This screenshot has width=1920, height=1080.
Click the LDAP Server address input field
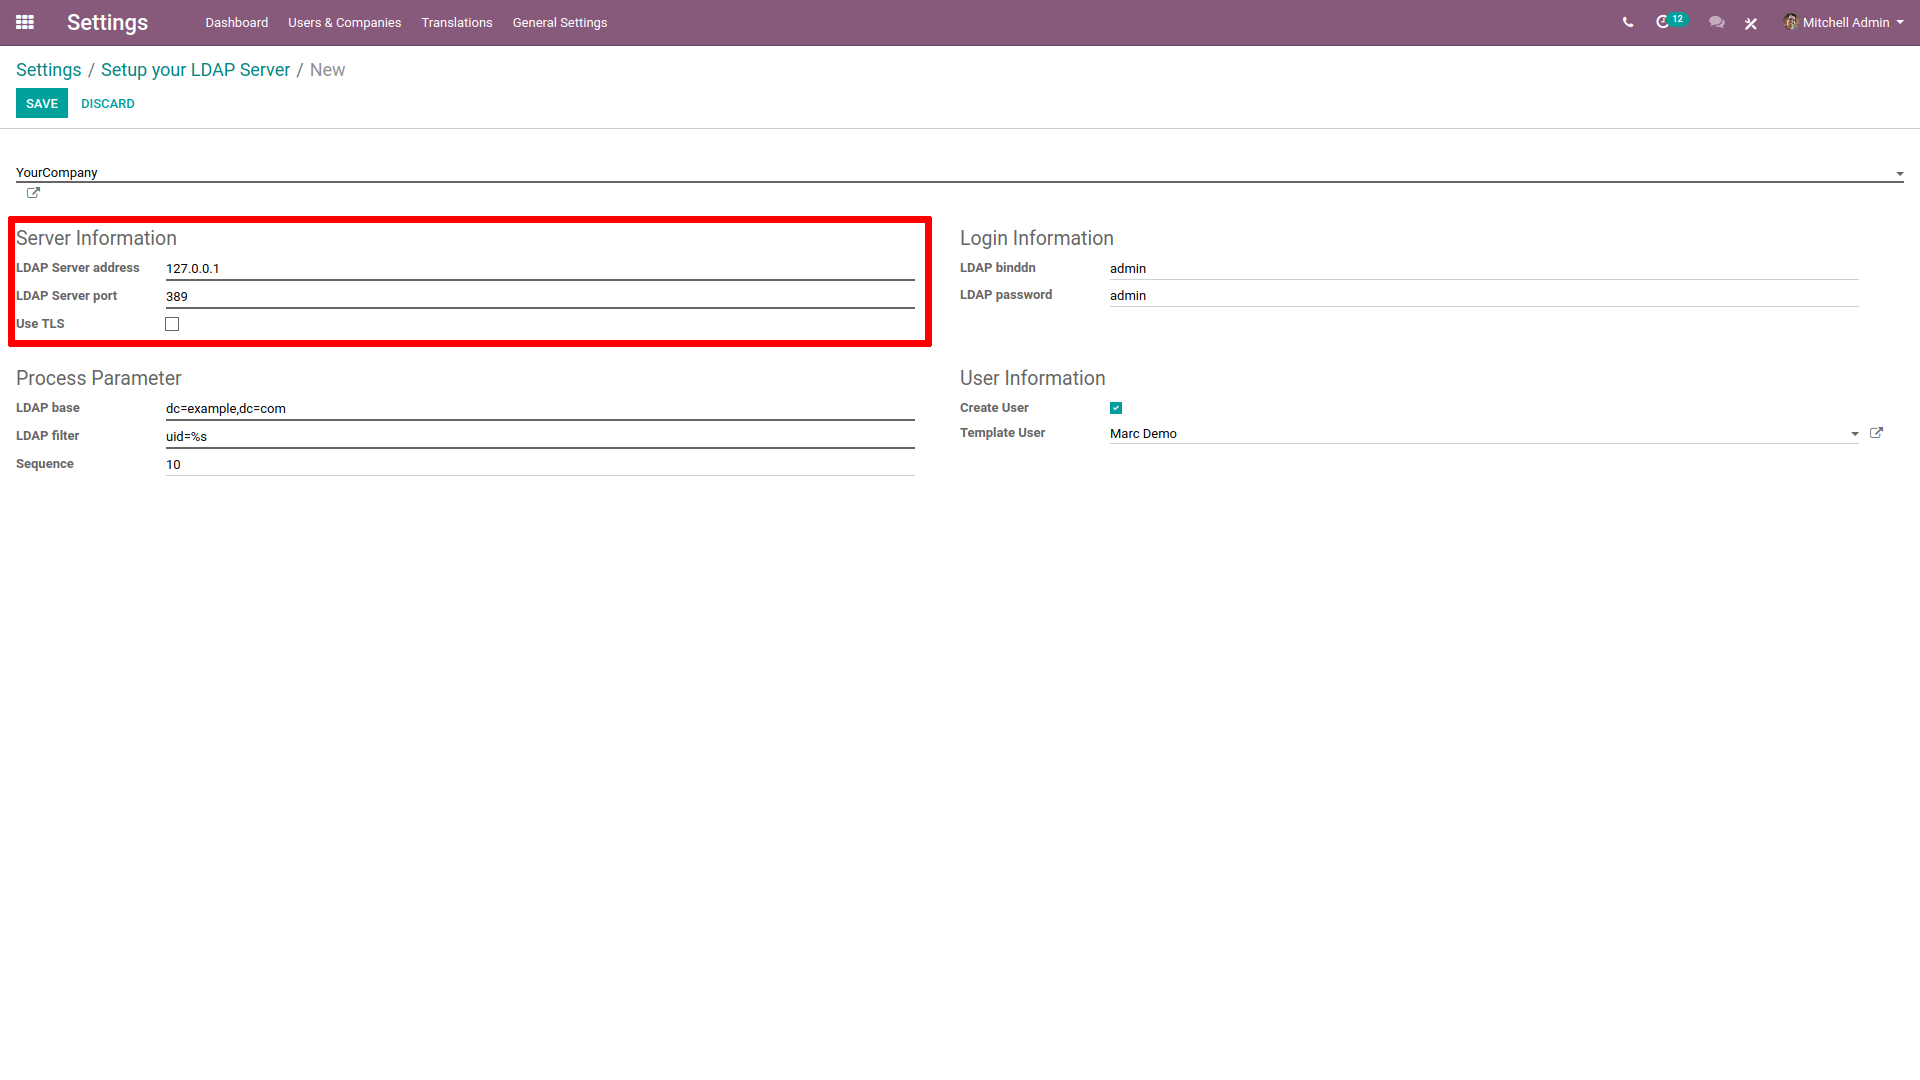point(539,268)
